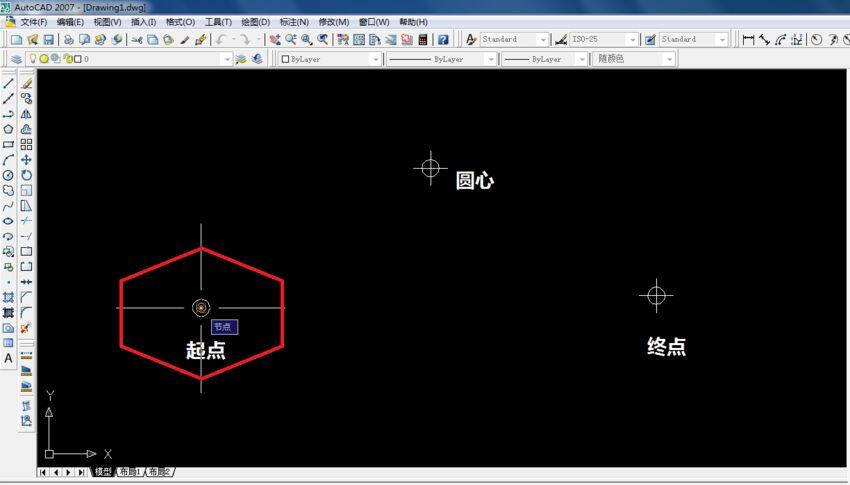Select the Rotate tool
This screenshot has height=485, width=850.
[26, 175]
